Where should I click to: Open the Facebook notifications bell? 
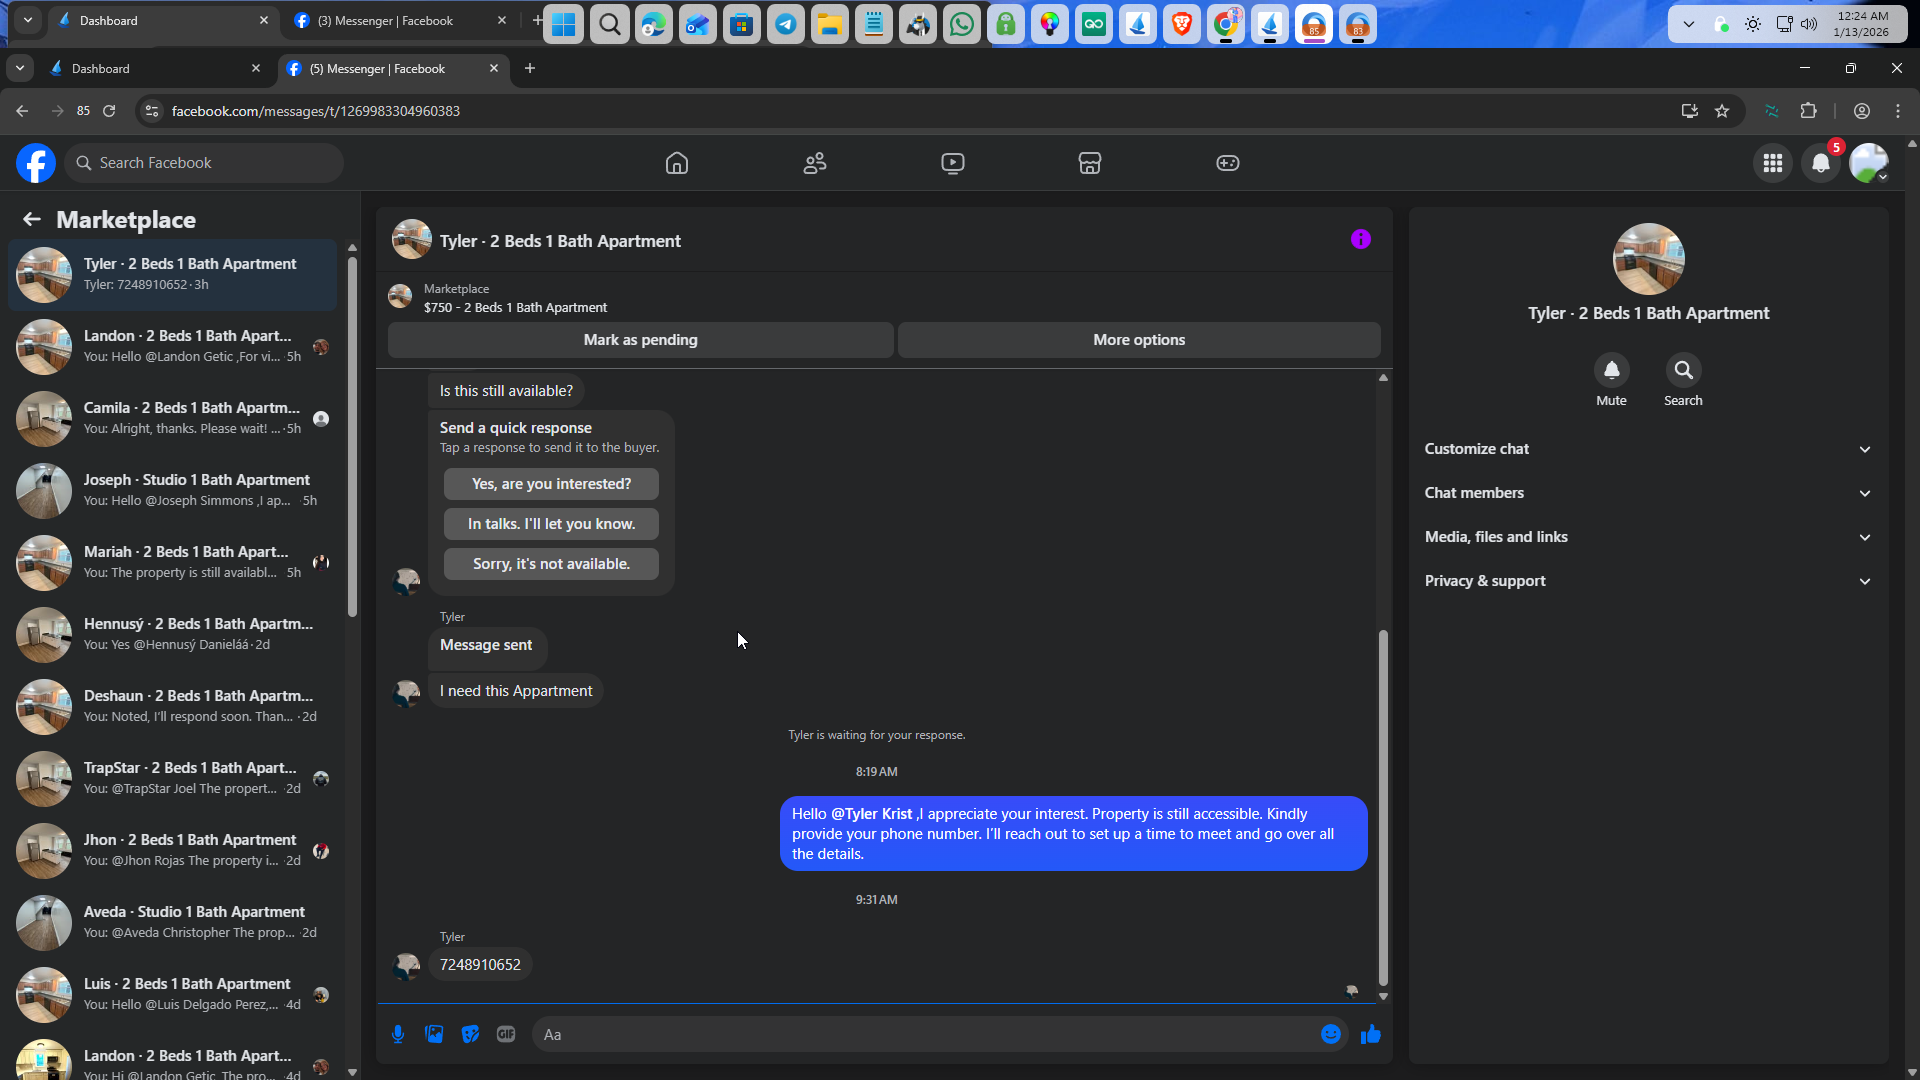pos(1821,163)
